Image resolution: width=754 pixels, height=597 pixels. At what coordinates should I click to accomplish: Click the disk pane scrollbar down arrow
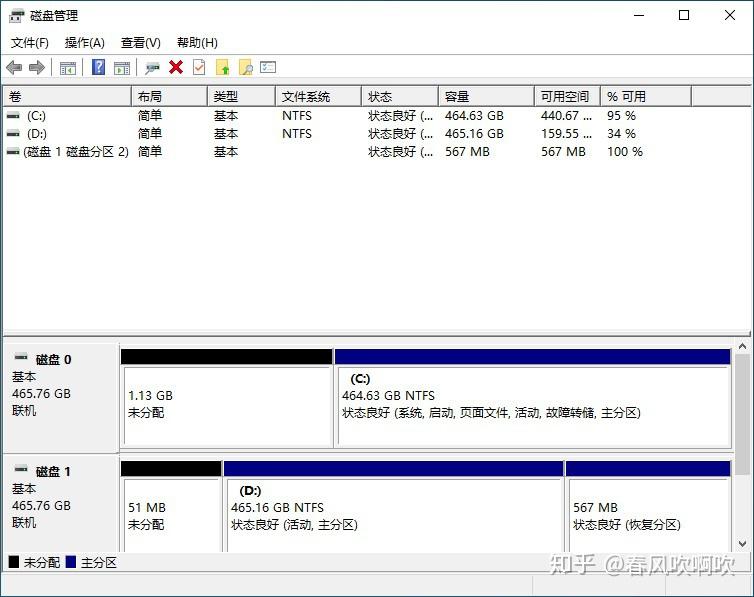(742, 544)
